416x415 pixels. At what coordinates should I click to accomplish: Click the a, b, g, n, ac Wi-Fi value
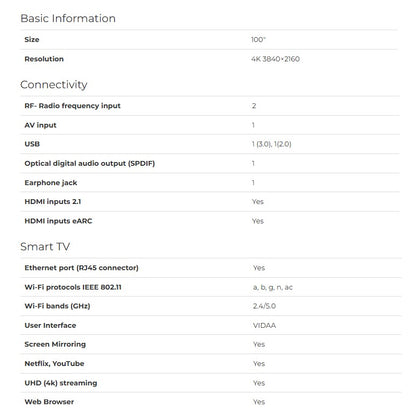(x=273, y=287)
